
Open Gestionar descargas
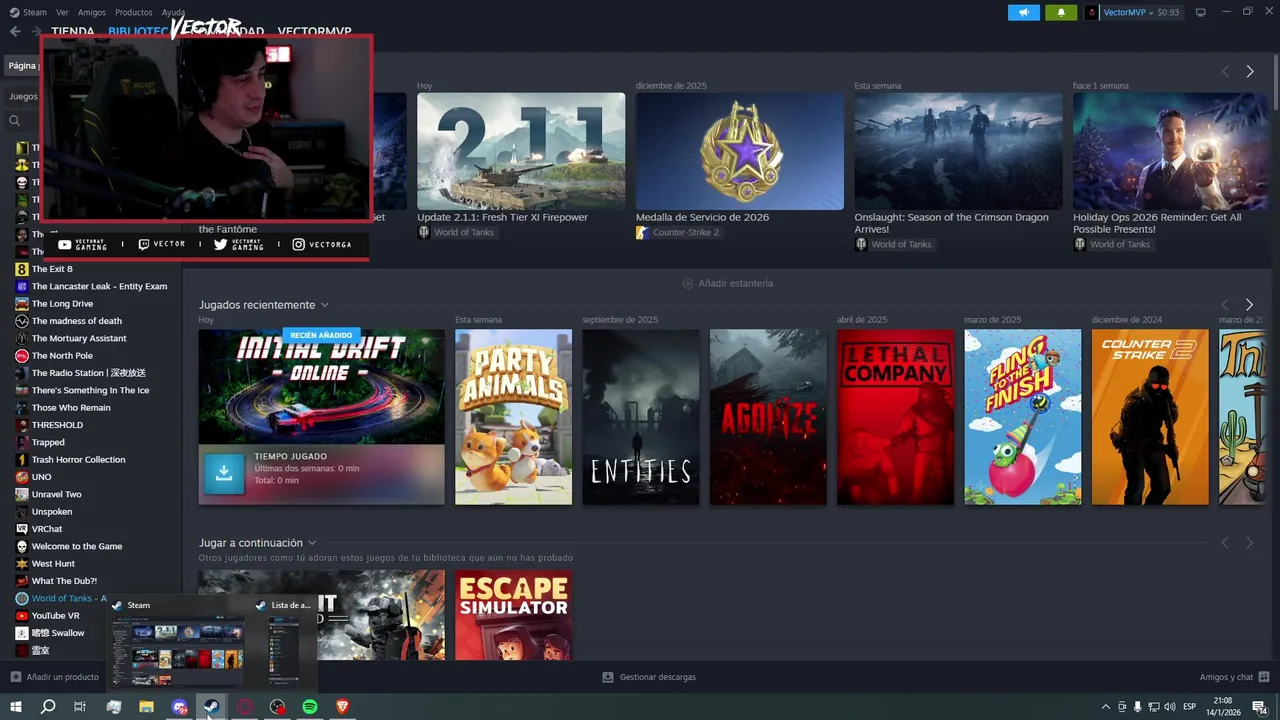(649, 677)
